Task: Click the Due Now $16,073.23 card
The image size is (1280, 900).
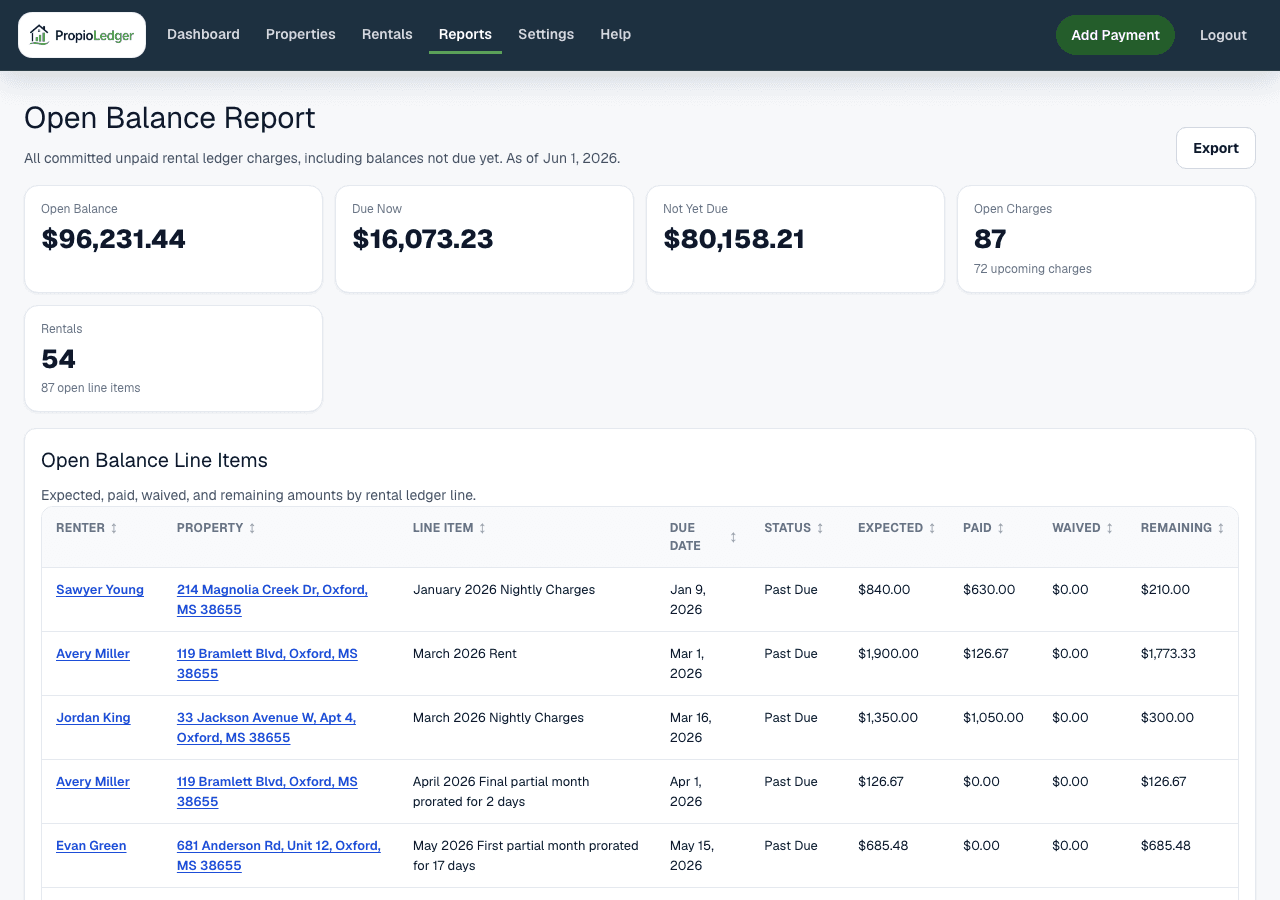Action: (484, 239)
